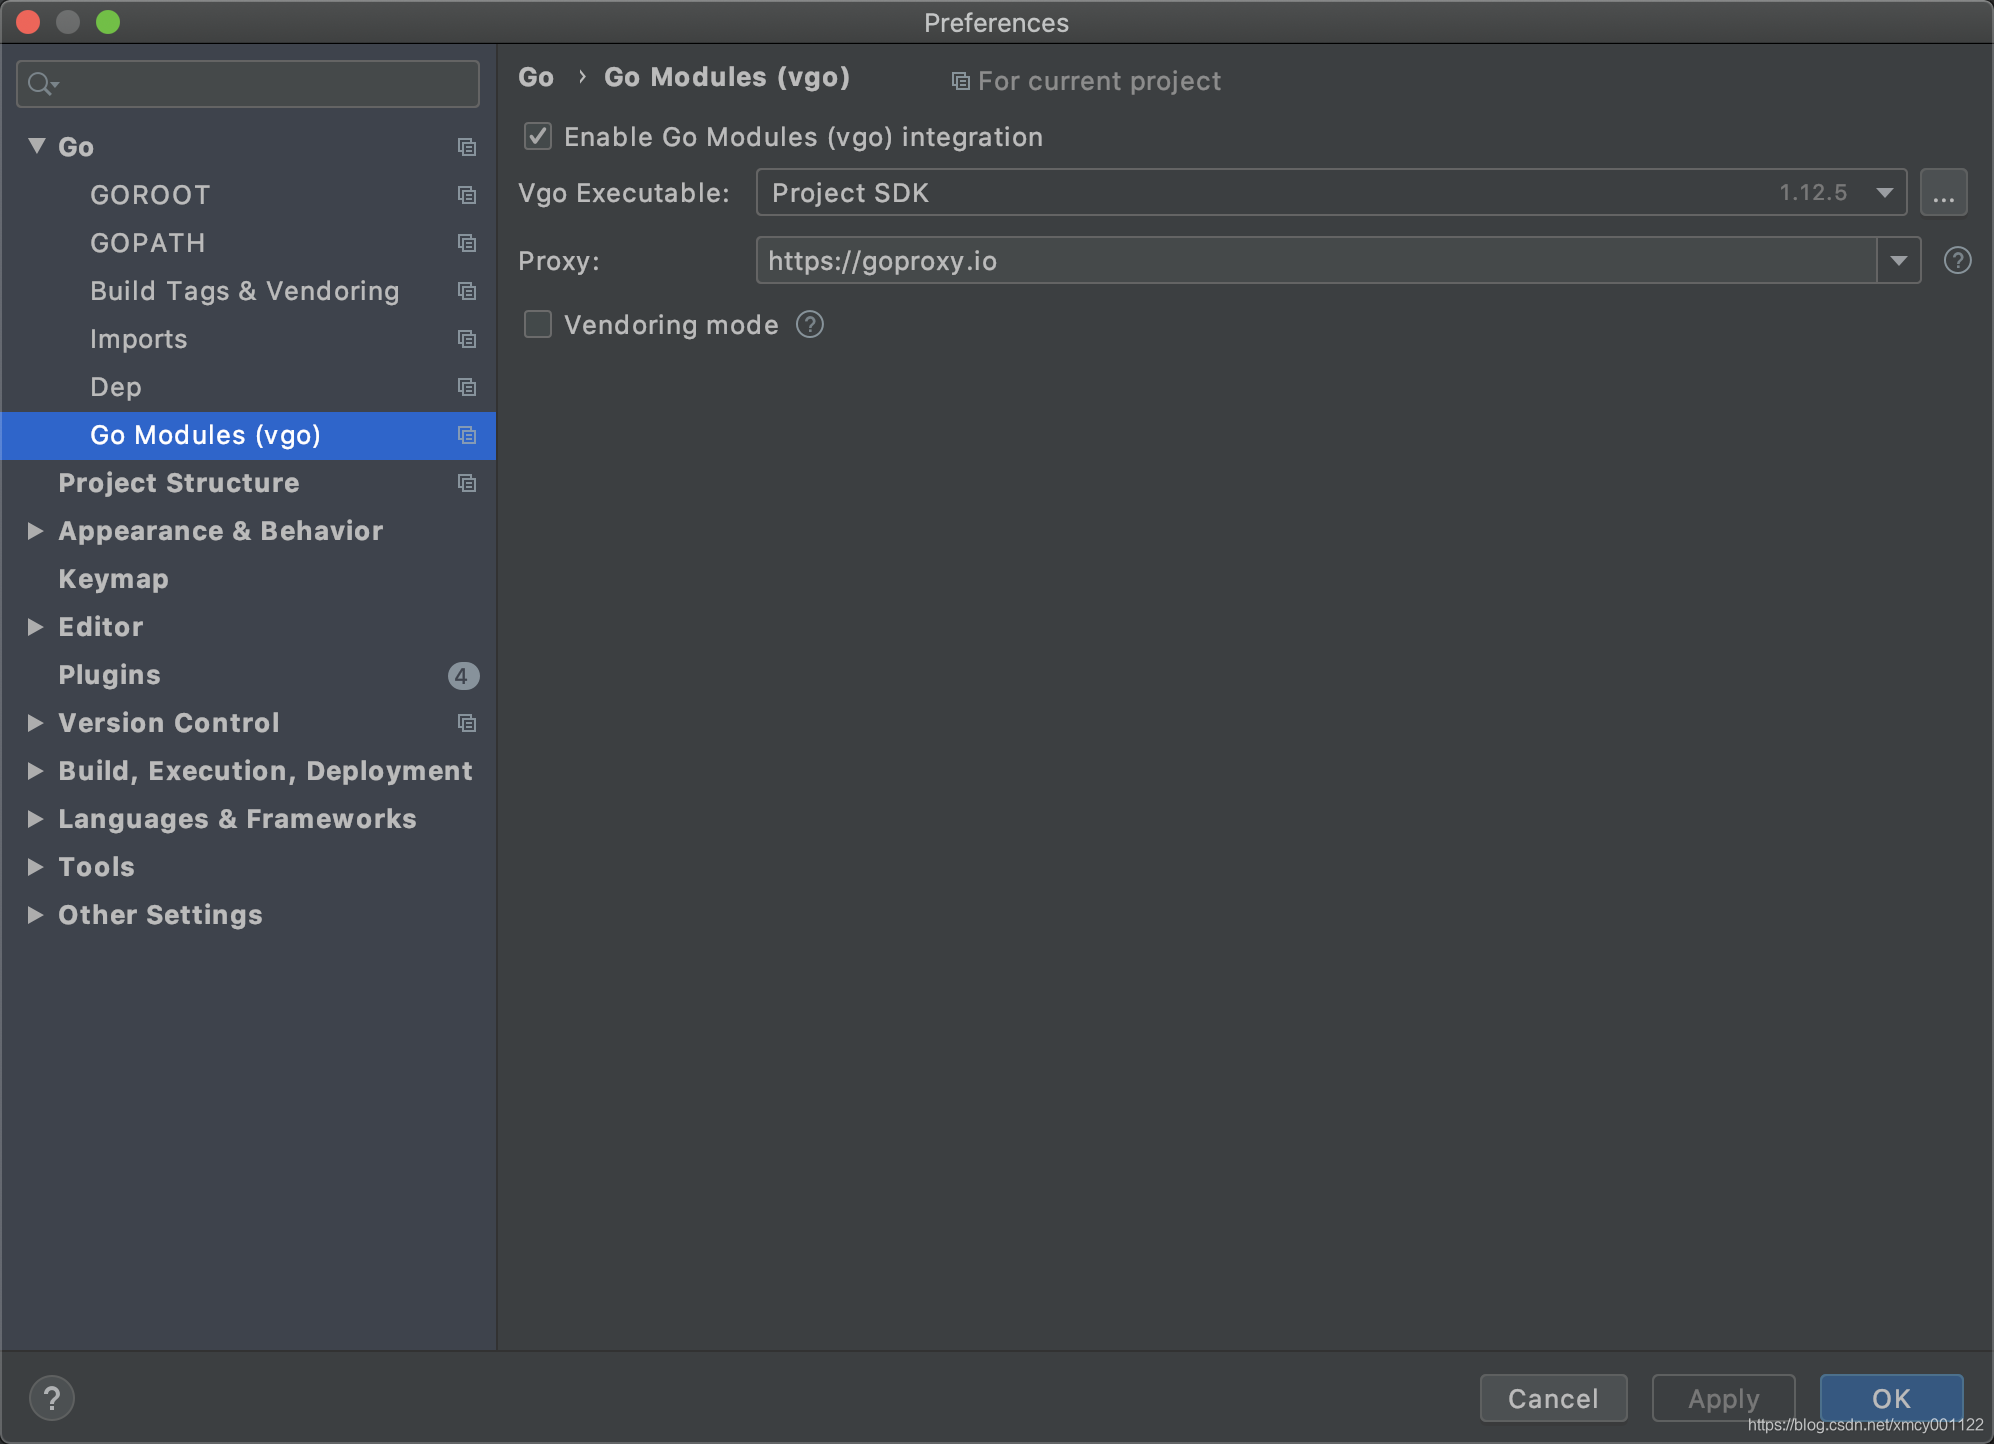Open the Proxy URL dropdown arrow
The width and height of the screenshot is (1994, 1444).
(1898, 261)
